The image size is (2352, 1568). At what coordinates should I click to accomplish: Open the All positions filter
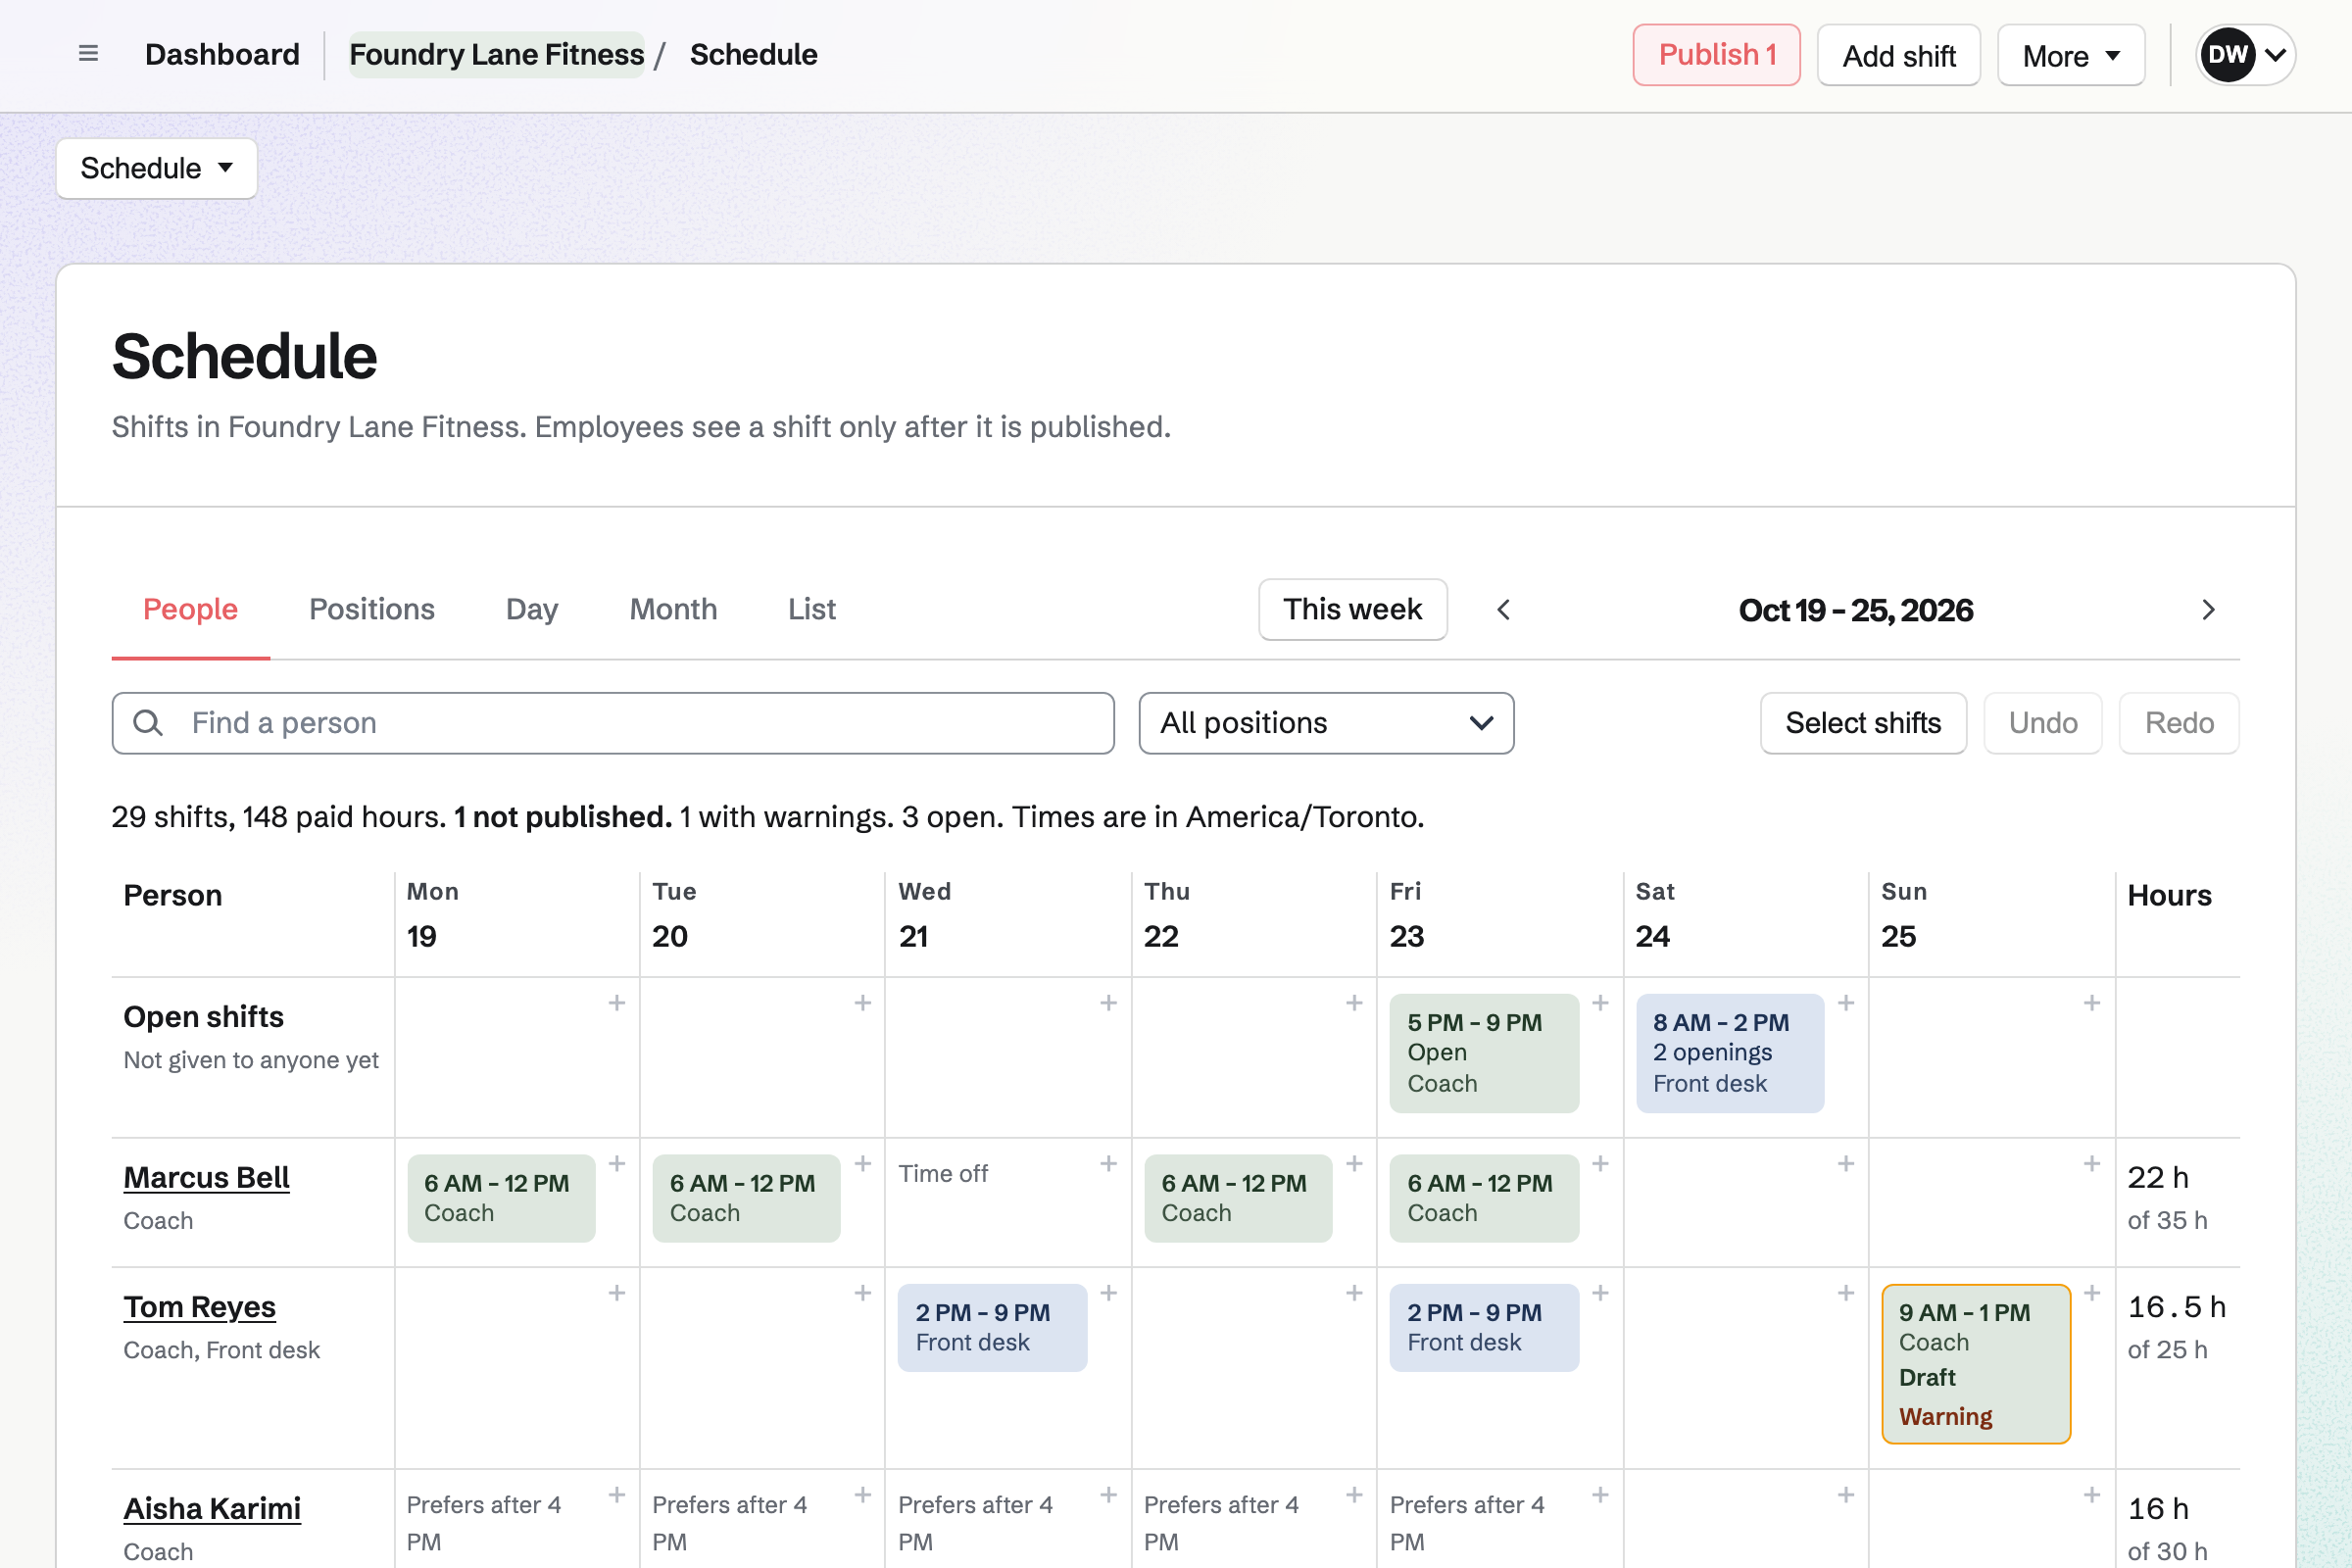coord(1326,723)
